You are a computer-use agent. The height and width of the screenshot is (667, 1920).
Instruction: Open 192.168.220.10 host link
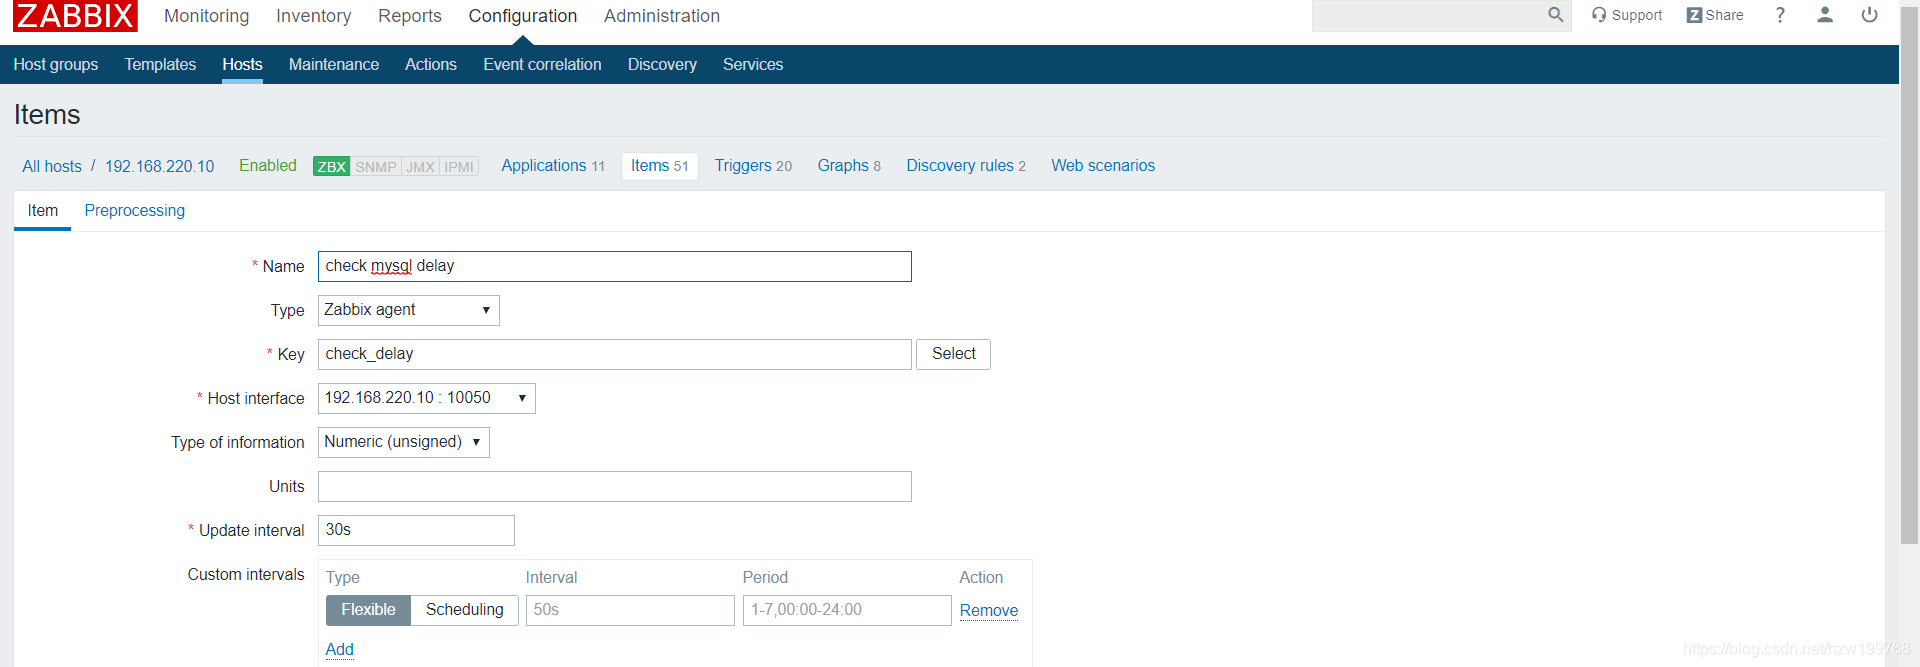(x=160, y=166)
